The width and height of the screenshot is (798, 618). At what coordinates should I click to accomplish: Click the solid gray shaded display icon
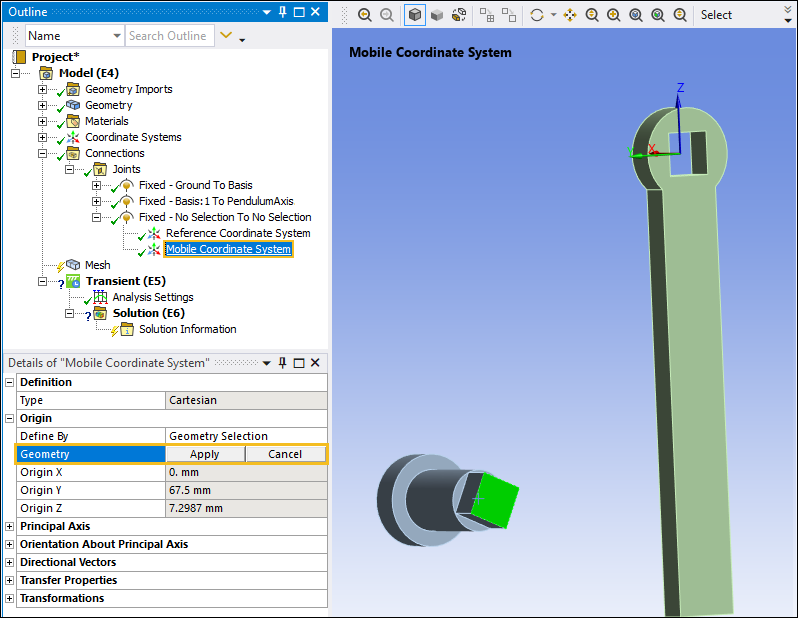click(436, 15)
